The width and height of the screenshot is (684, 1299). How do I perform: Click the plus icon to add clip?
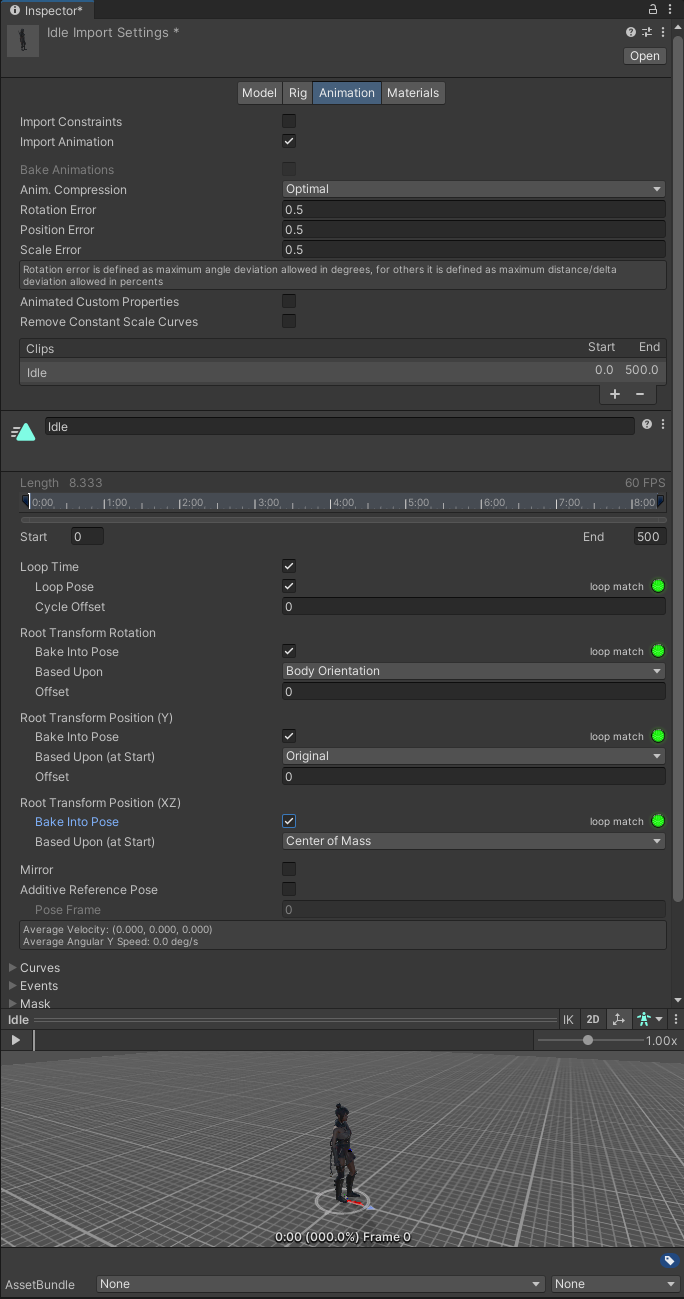[615, 394]
